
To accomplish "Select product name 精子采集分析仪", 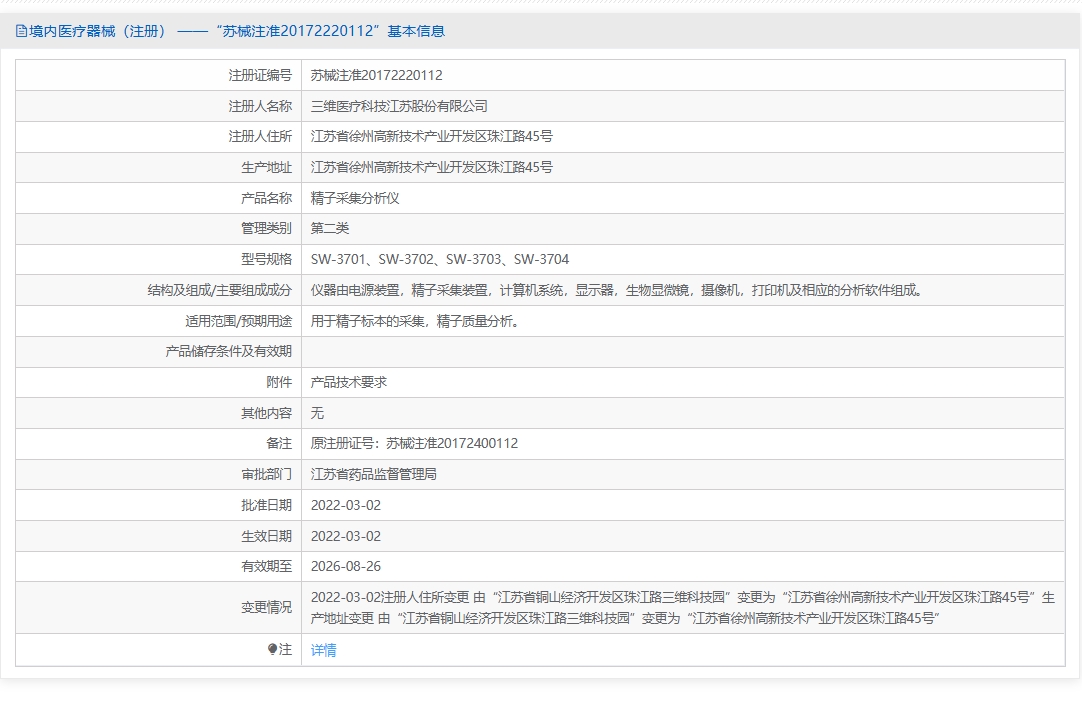I will coord(355,198).
